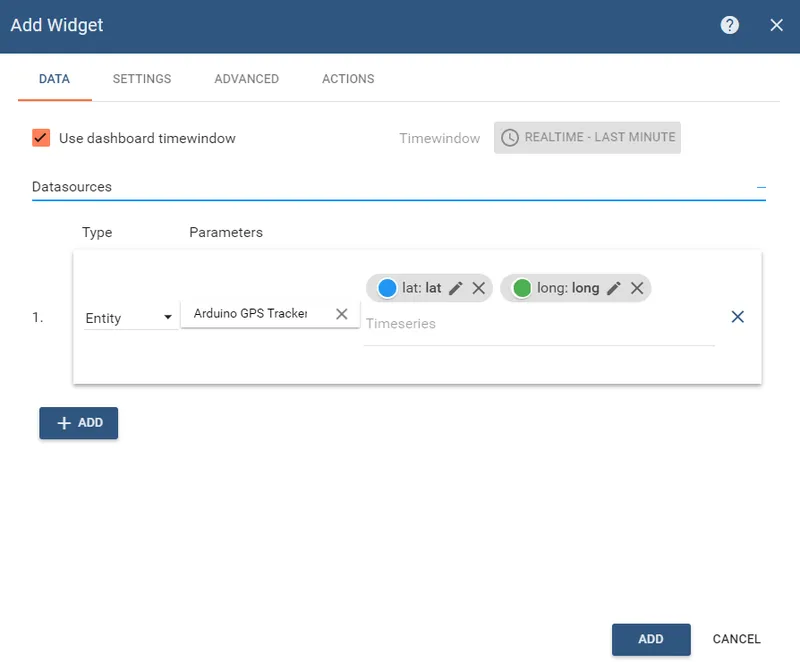The image size is (800, 662).
Task: Switch to the Advanced tab
Action: point(246,79)
